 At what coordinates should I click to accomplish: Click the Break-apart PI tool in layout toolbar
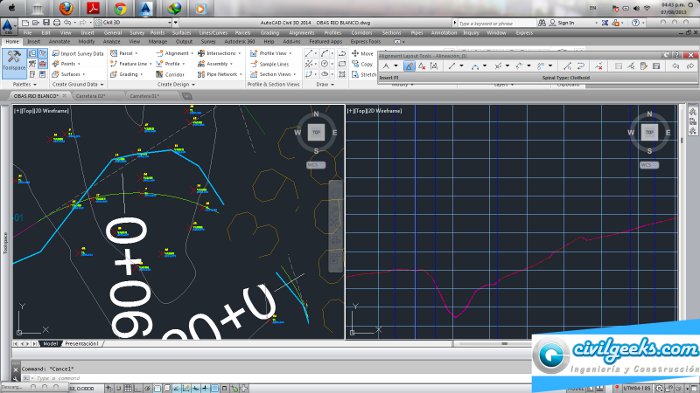tap(434, 67)
